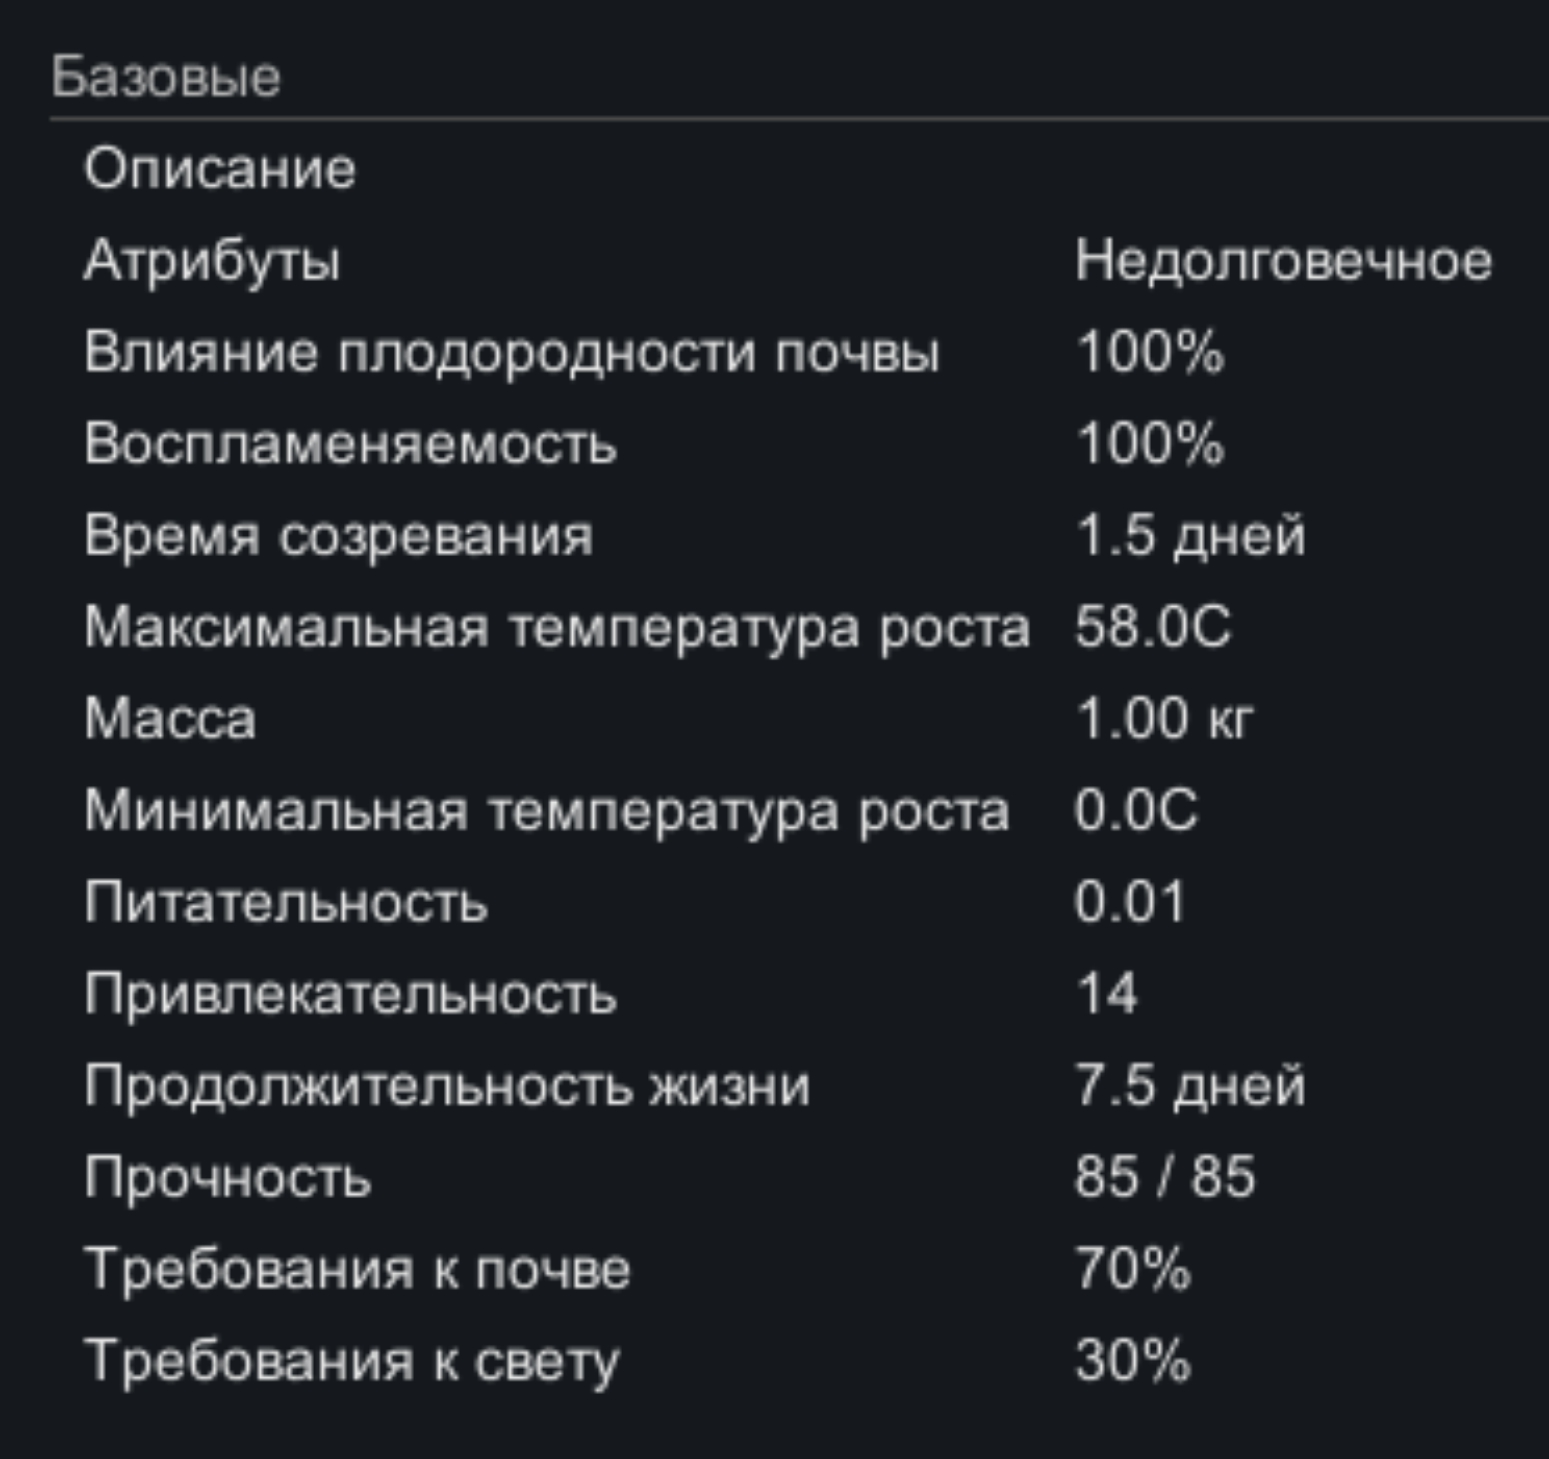
Task: Click the Воспламеняемость stat label
Action: (350, 444)
